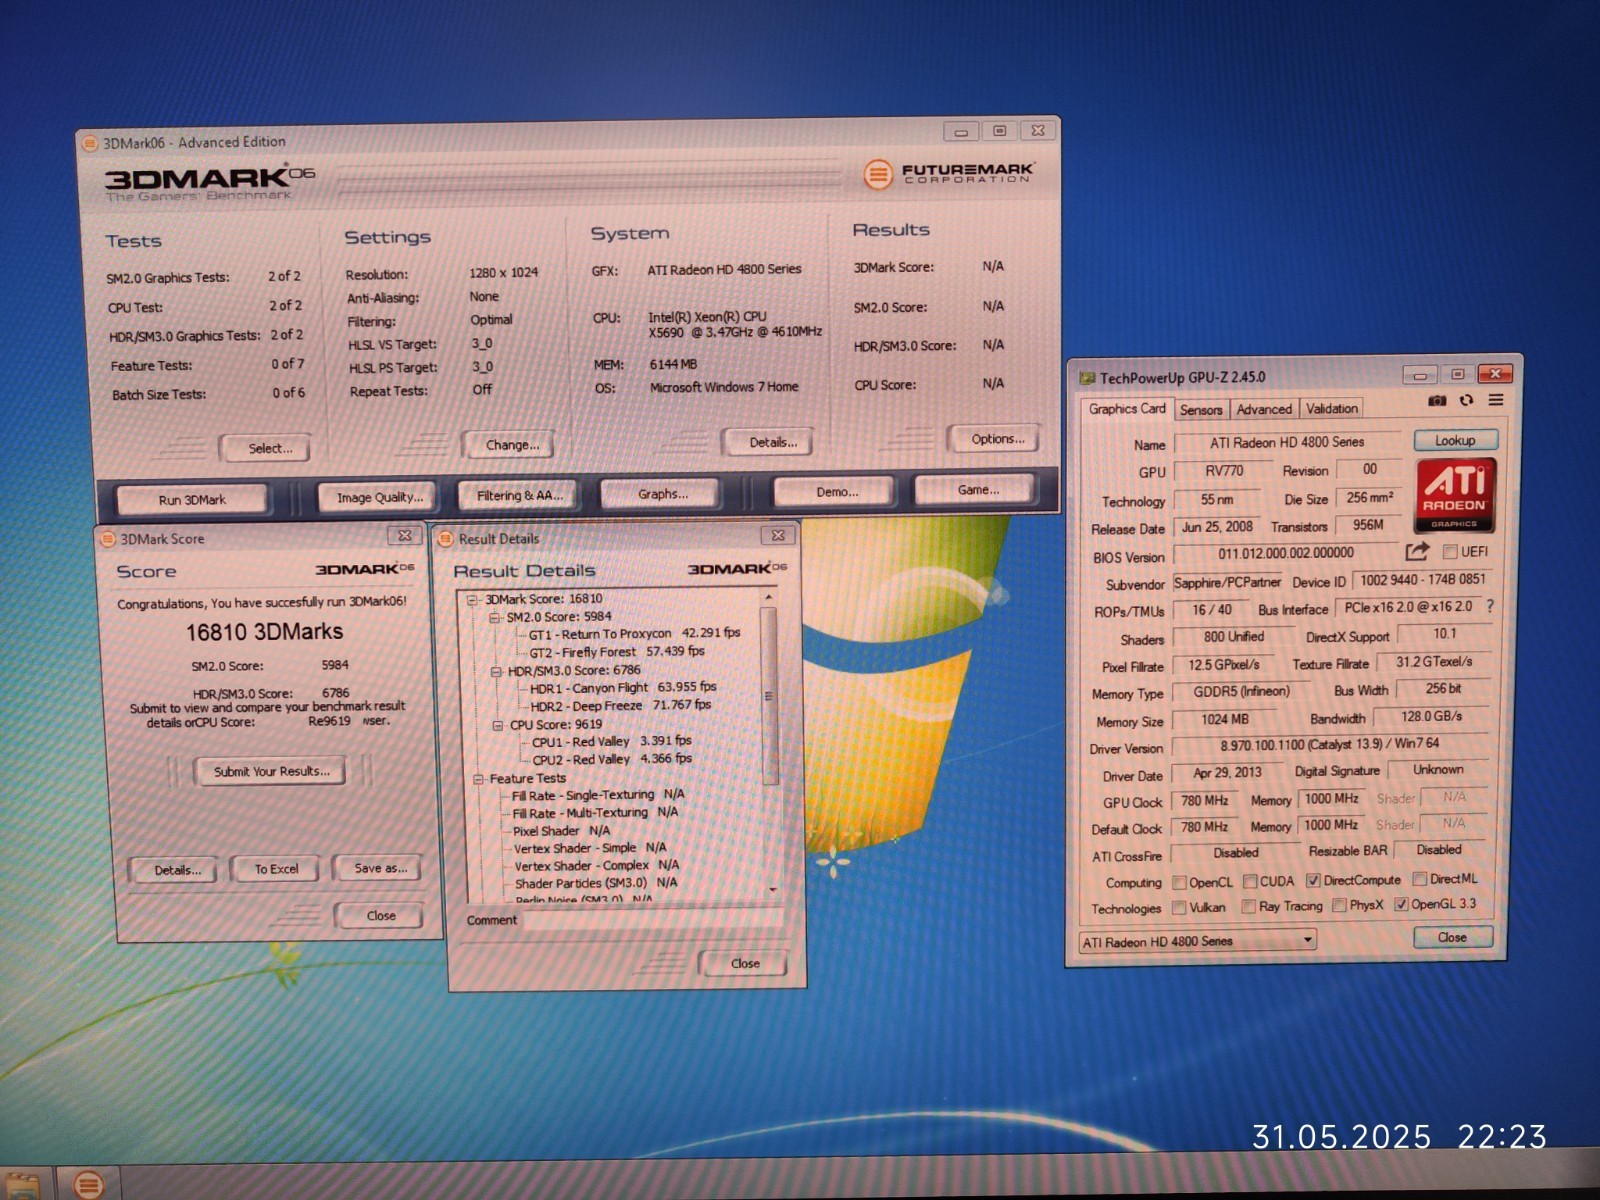The height and width of the screenshot is (1200, 1600).
Task: Click the 3DMark taskbar icon
Action: 89,1184
